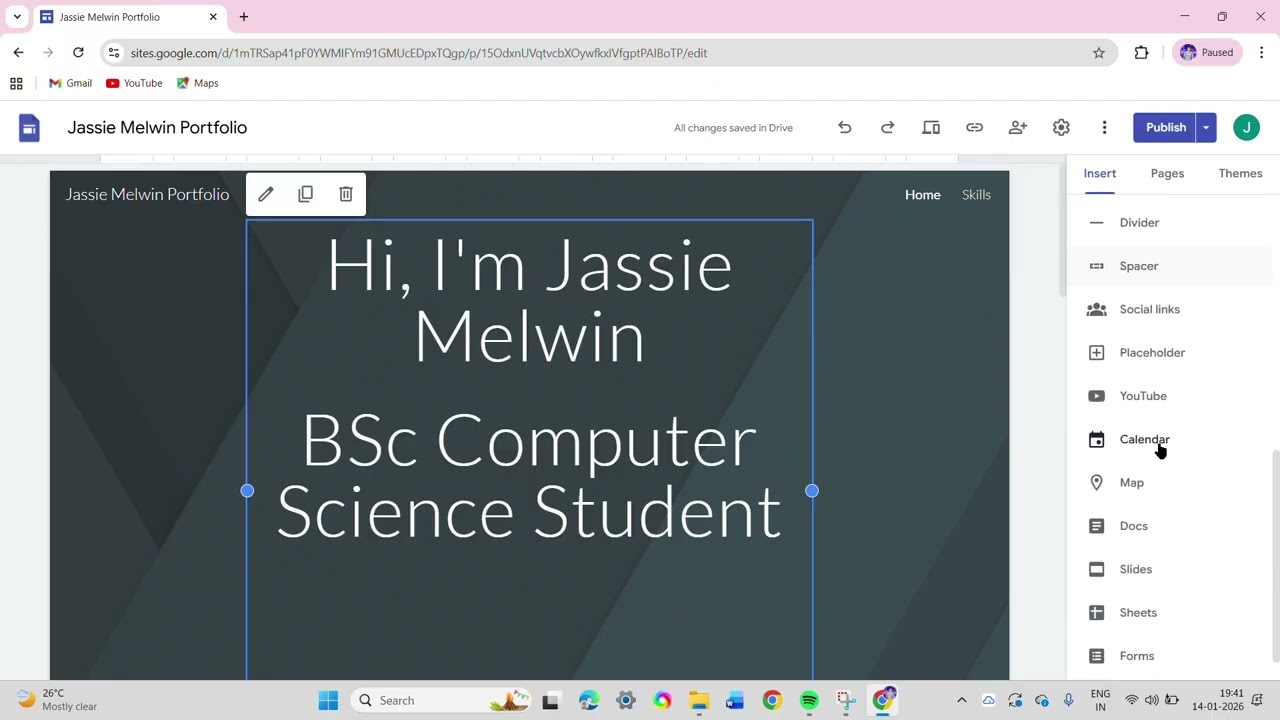This screenshot has height=720, width=1280.
Task: Insert a Divider element
Action: pyautogui.click(x=1170, y=223)
